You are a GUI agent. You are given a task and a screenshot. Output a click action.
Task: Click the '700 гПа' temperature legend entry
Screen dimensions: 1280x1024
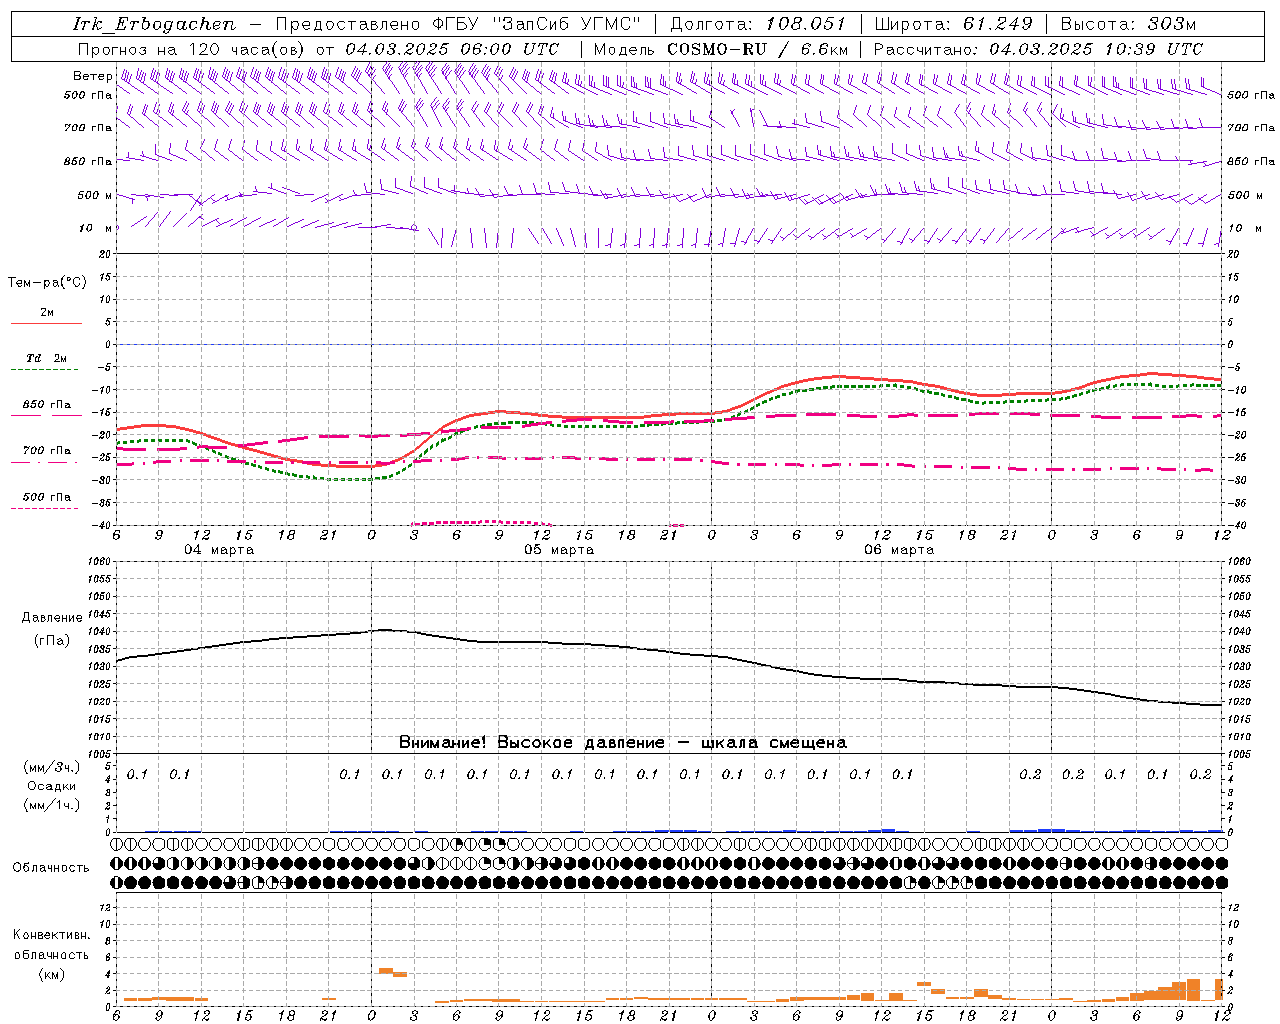tap(47, 451)
